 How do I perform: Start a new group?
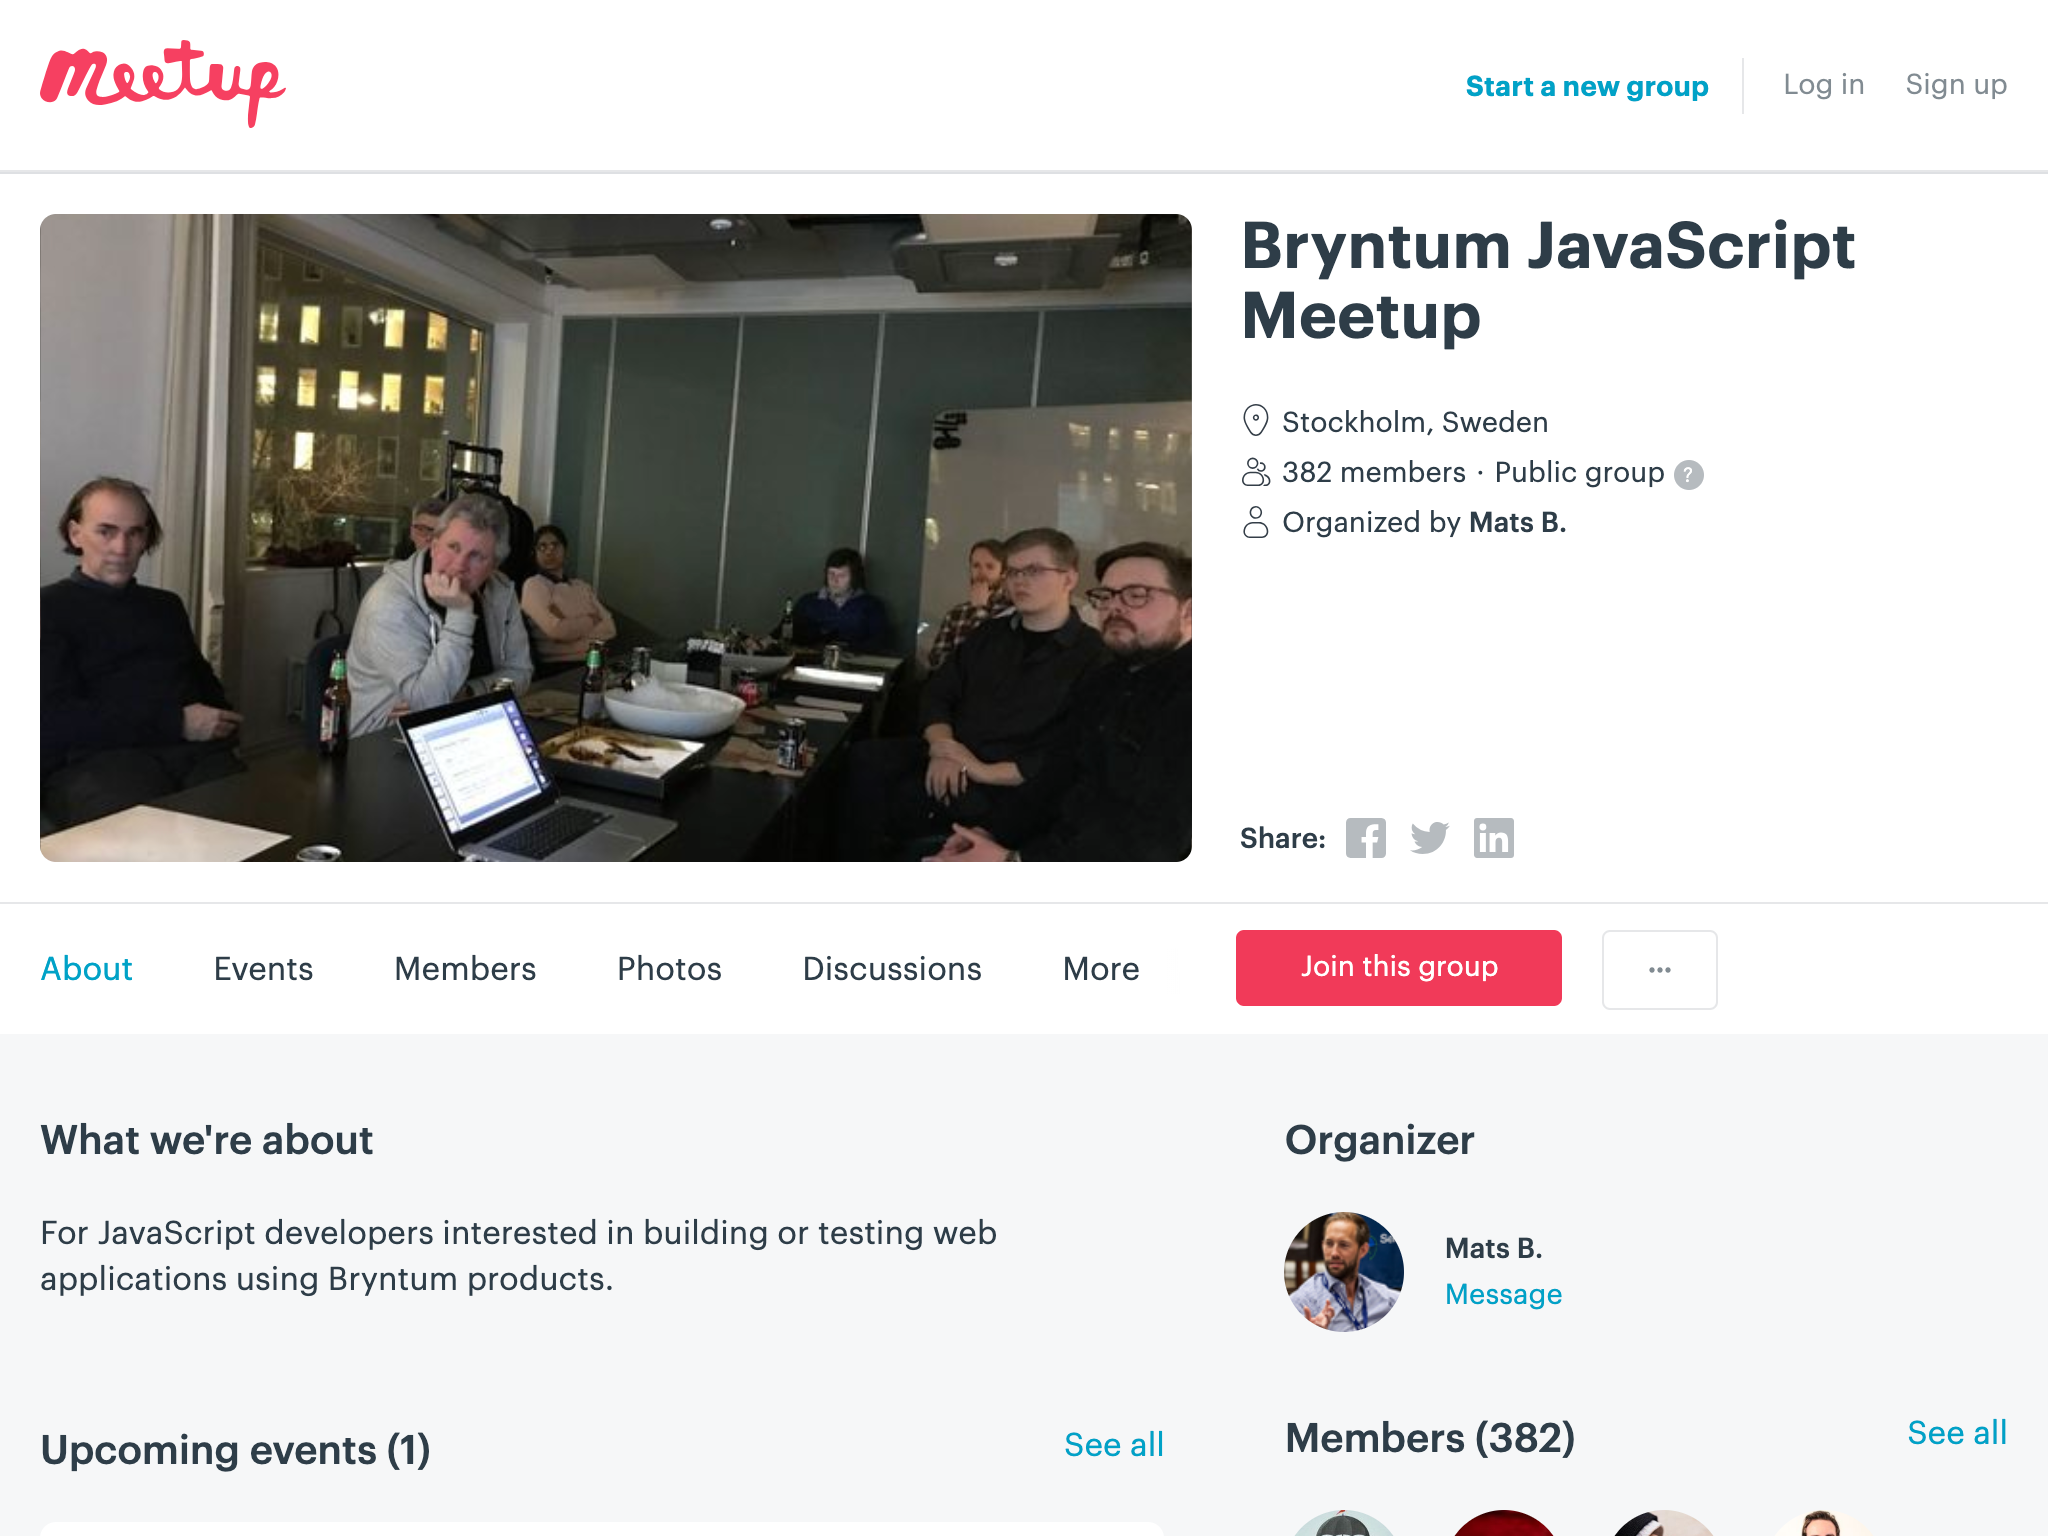pyautogui.click(x=1587, y=86)
